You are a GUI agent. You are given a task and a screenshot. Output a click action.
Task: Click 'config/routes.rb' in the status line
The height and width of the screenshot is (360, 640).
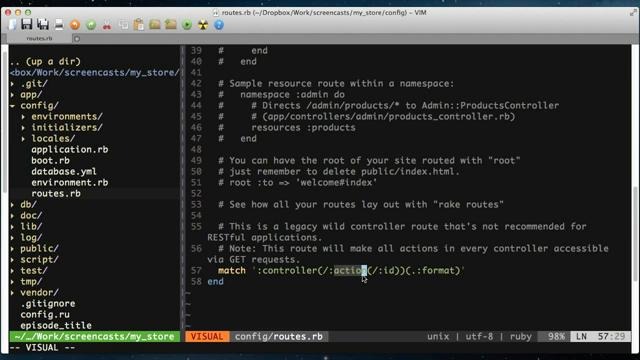coord(279,337)
